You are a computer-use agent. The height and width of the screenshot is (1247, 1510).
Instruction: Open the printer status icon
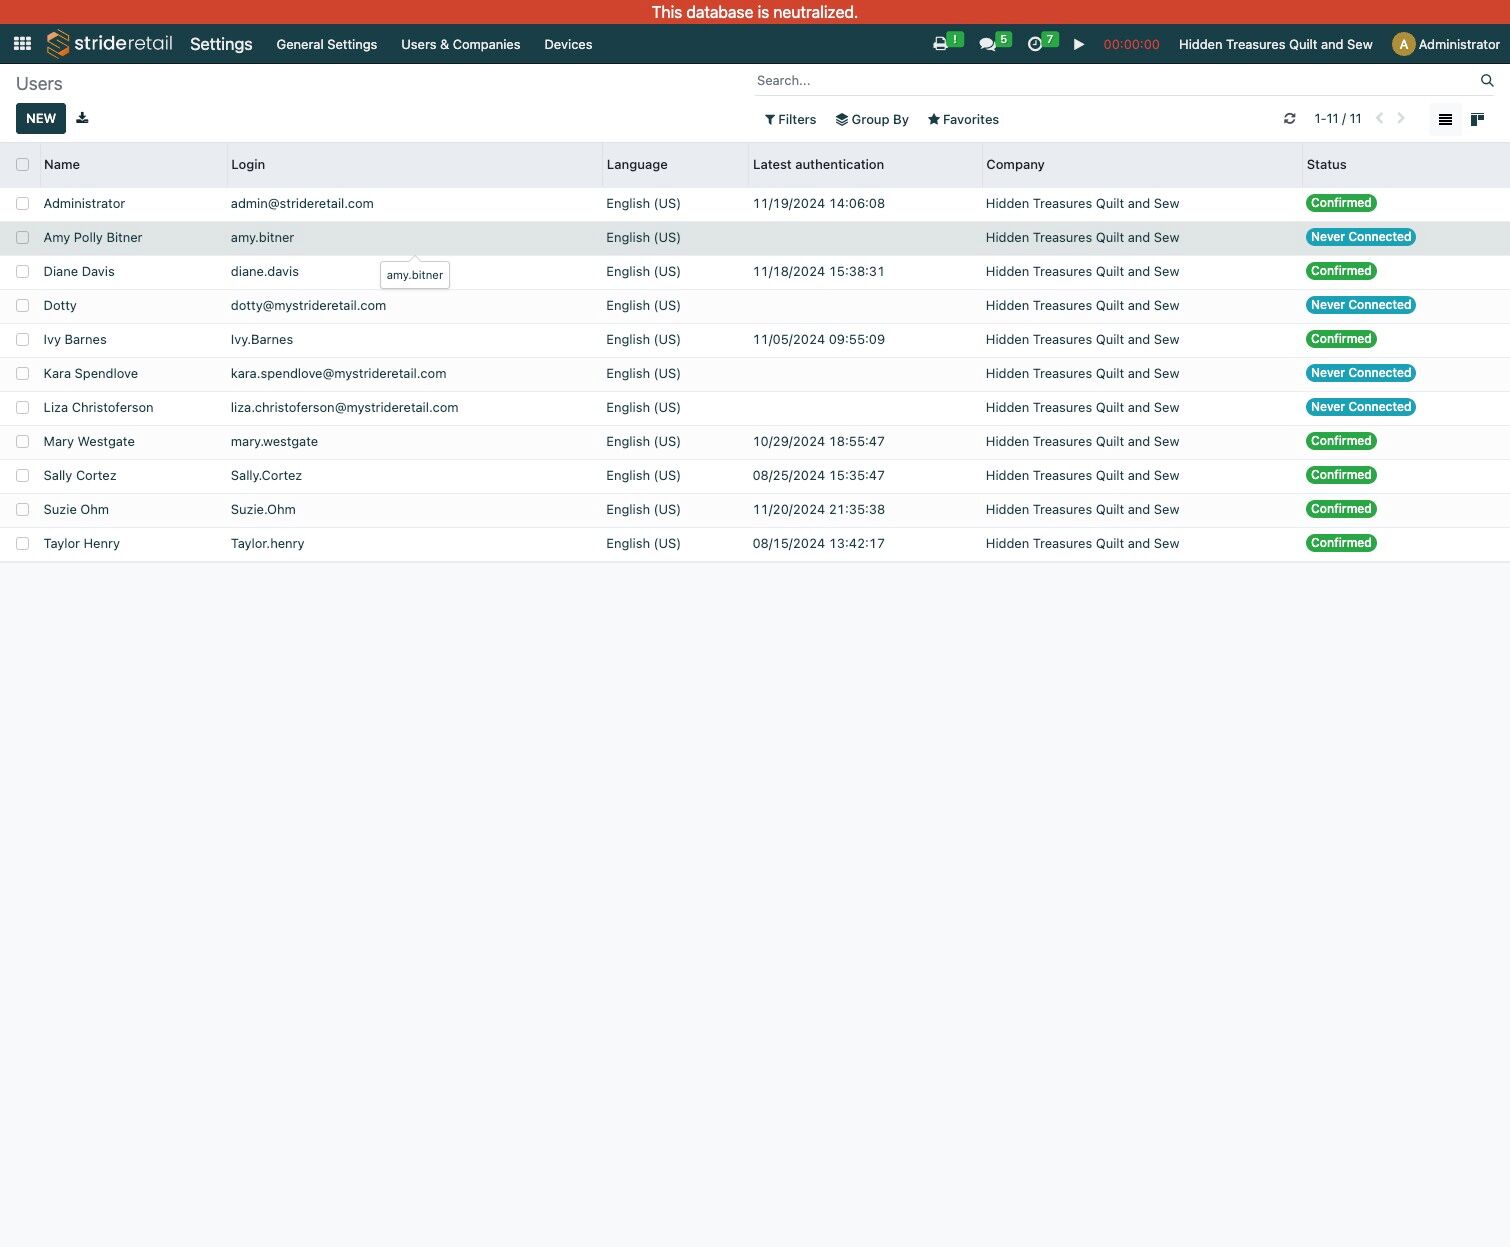[x=940, y=44]
